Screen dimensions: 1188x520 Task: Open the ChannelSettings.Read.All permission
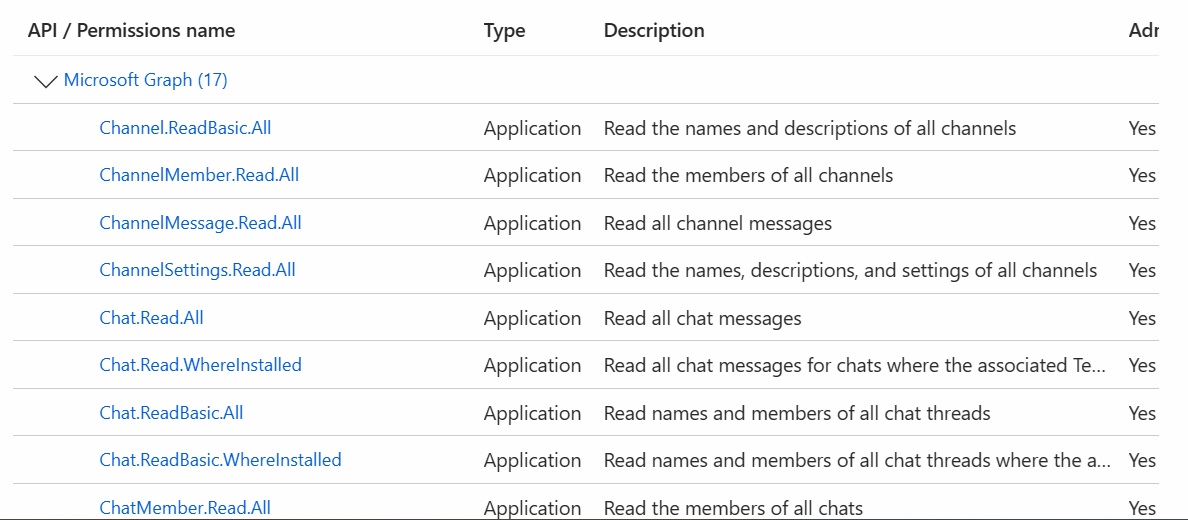pos(198,270)
